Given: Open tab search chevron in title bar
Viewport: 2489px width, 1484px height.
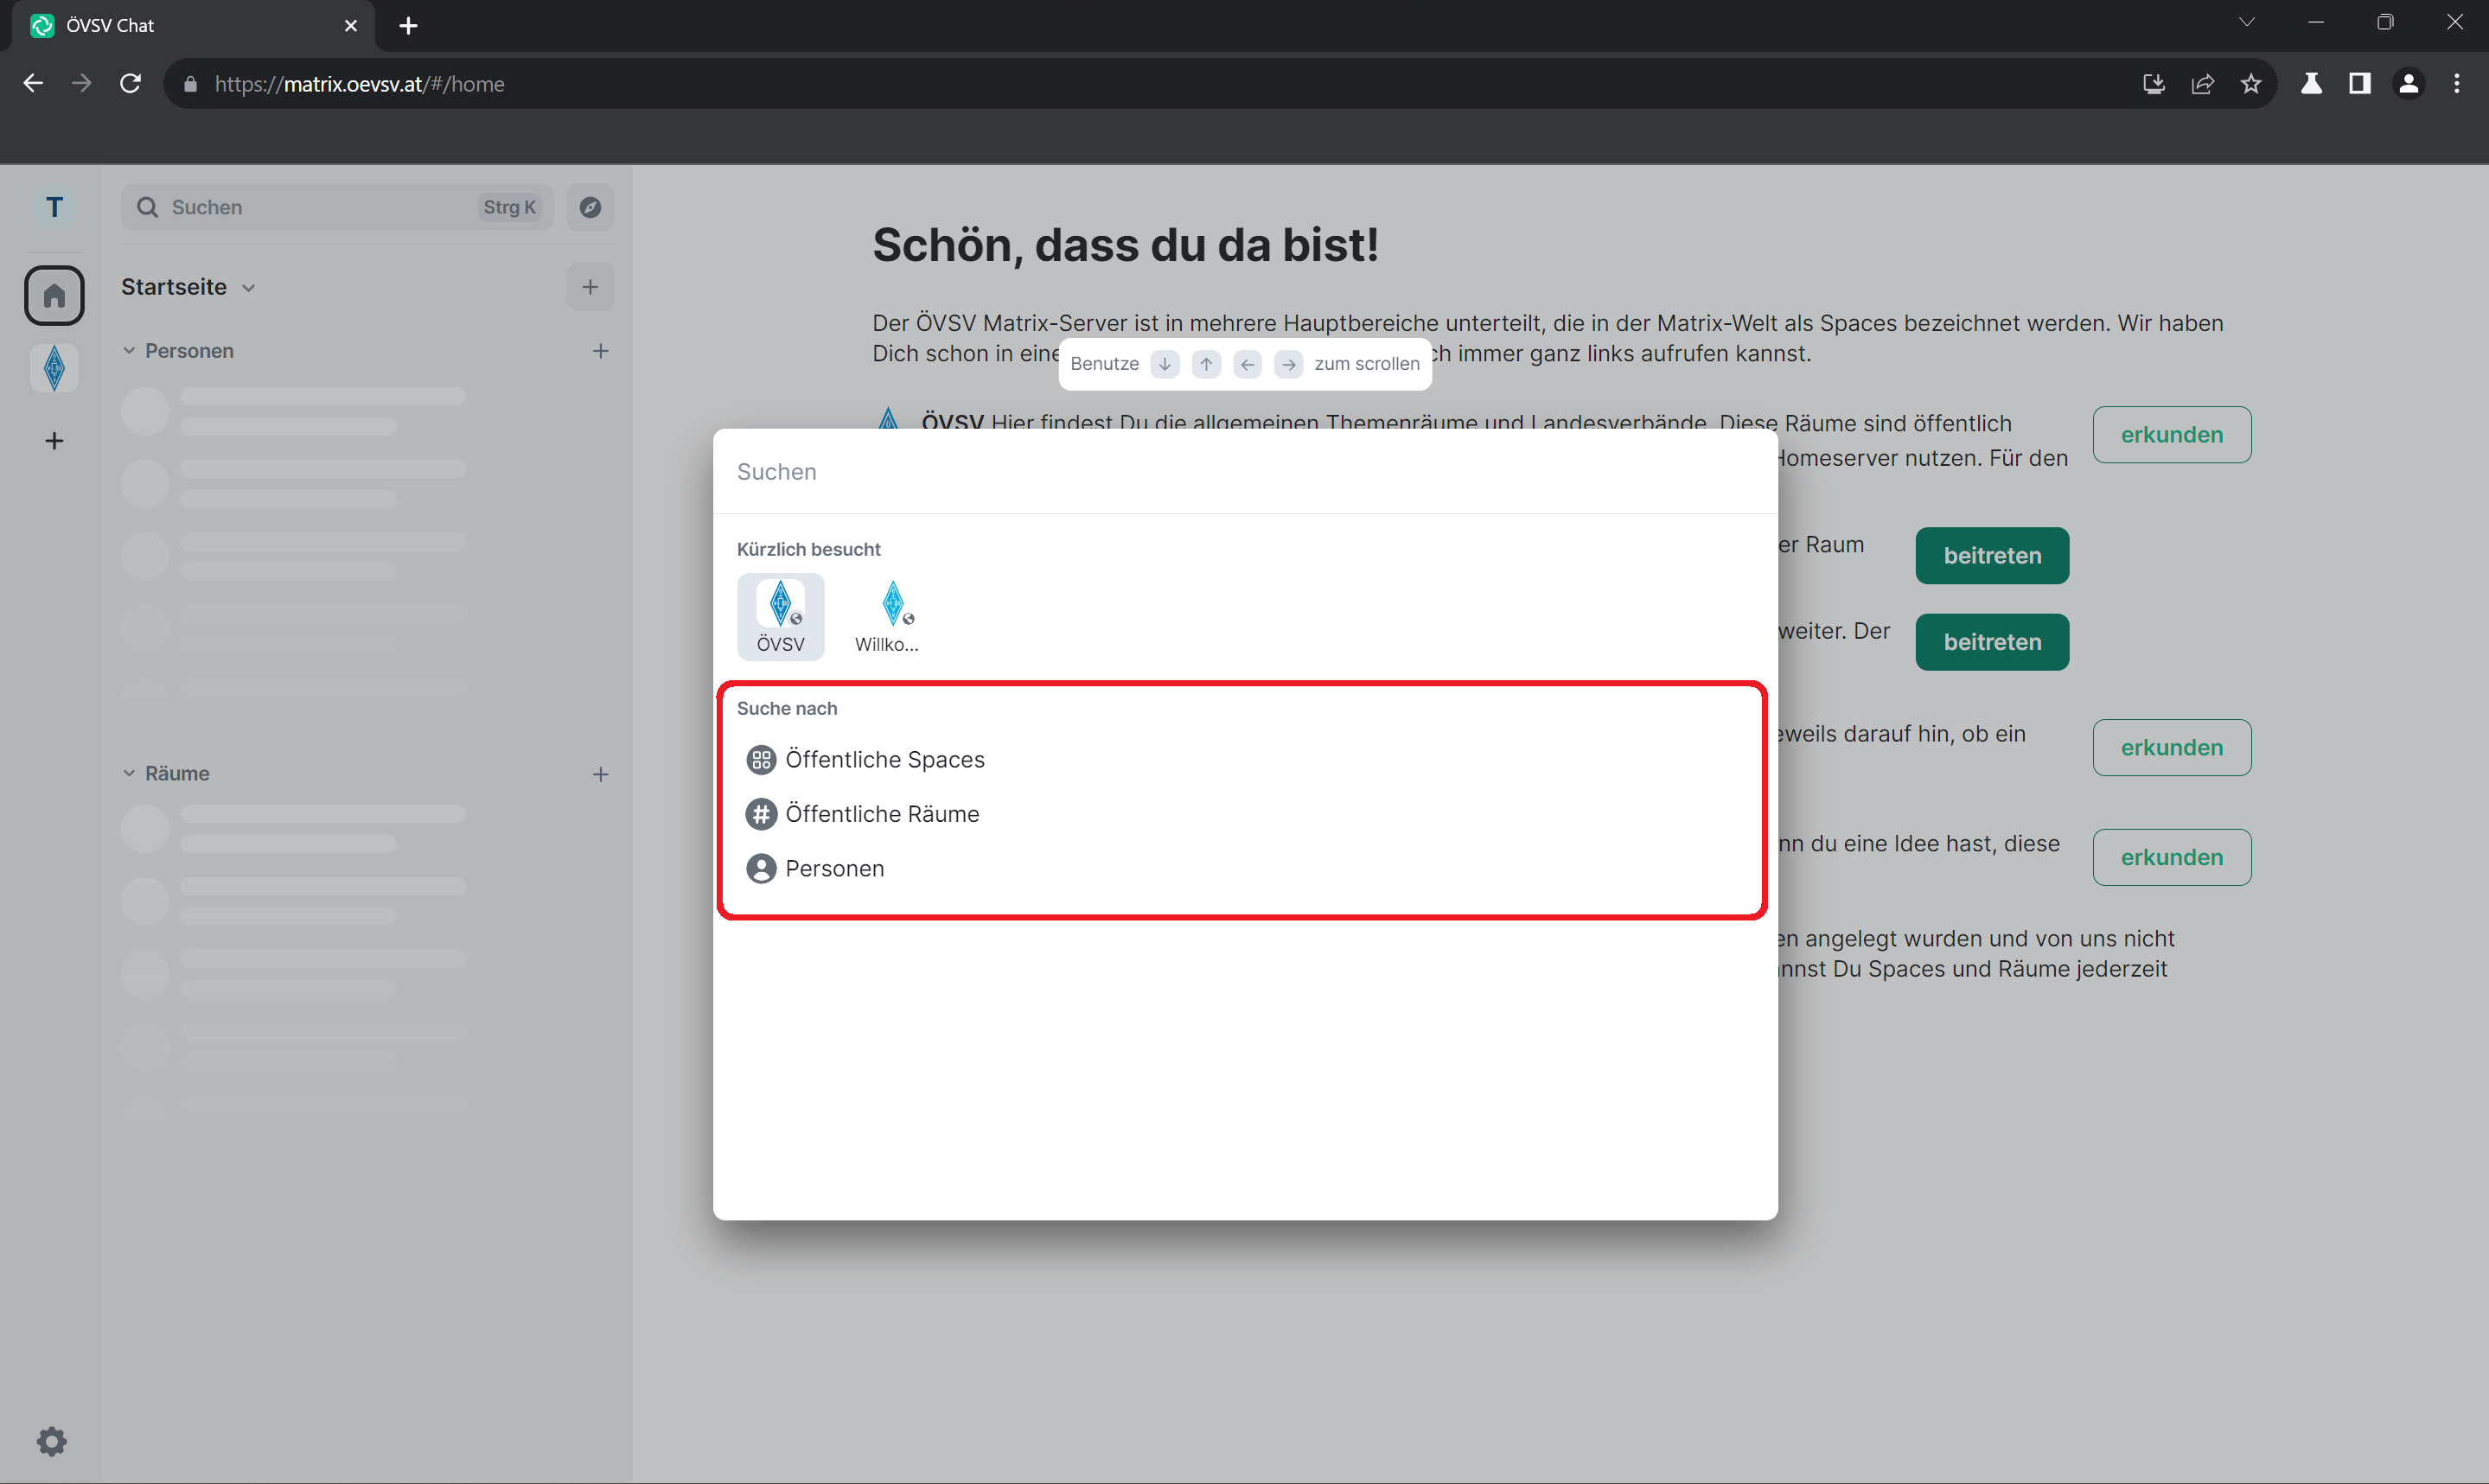Looking at the screenshot, I should (2246, 22).
